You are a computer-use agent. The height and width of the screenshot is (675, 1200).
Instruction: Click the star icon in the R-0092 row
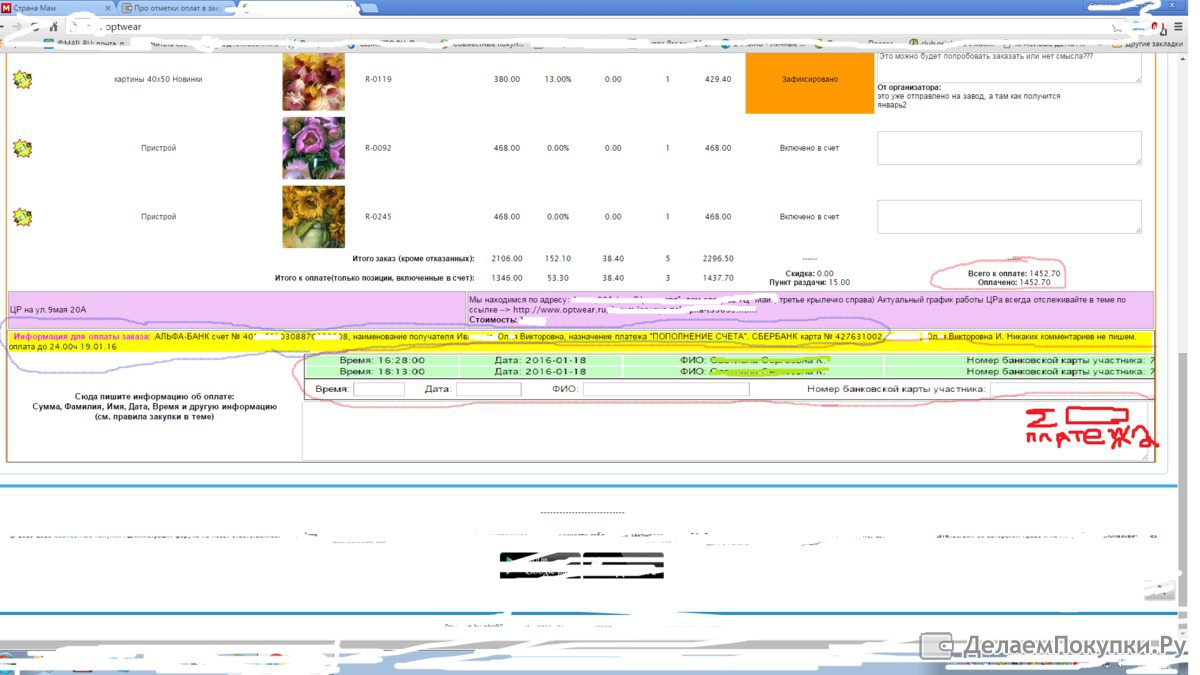point(22,148)
